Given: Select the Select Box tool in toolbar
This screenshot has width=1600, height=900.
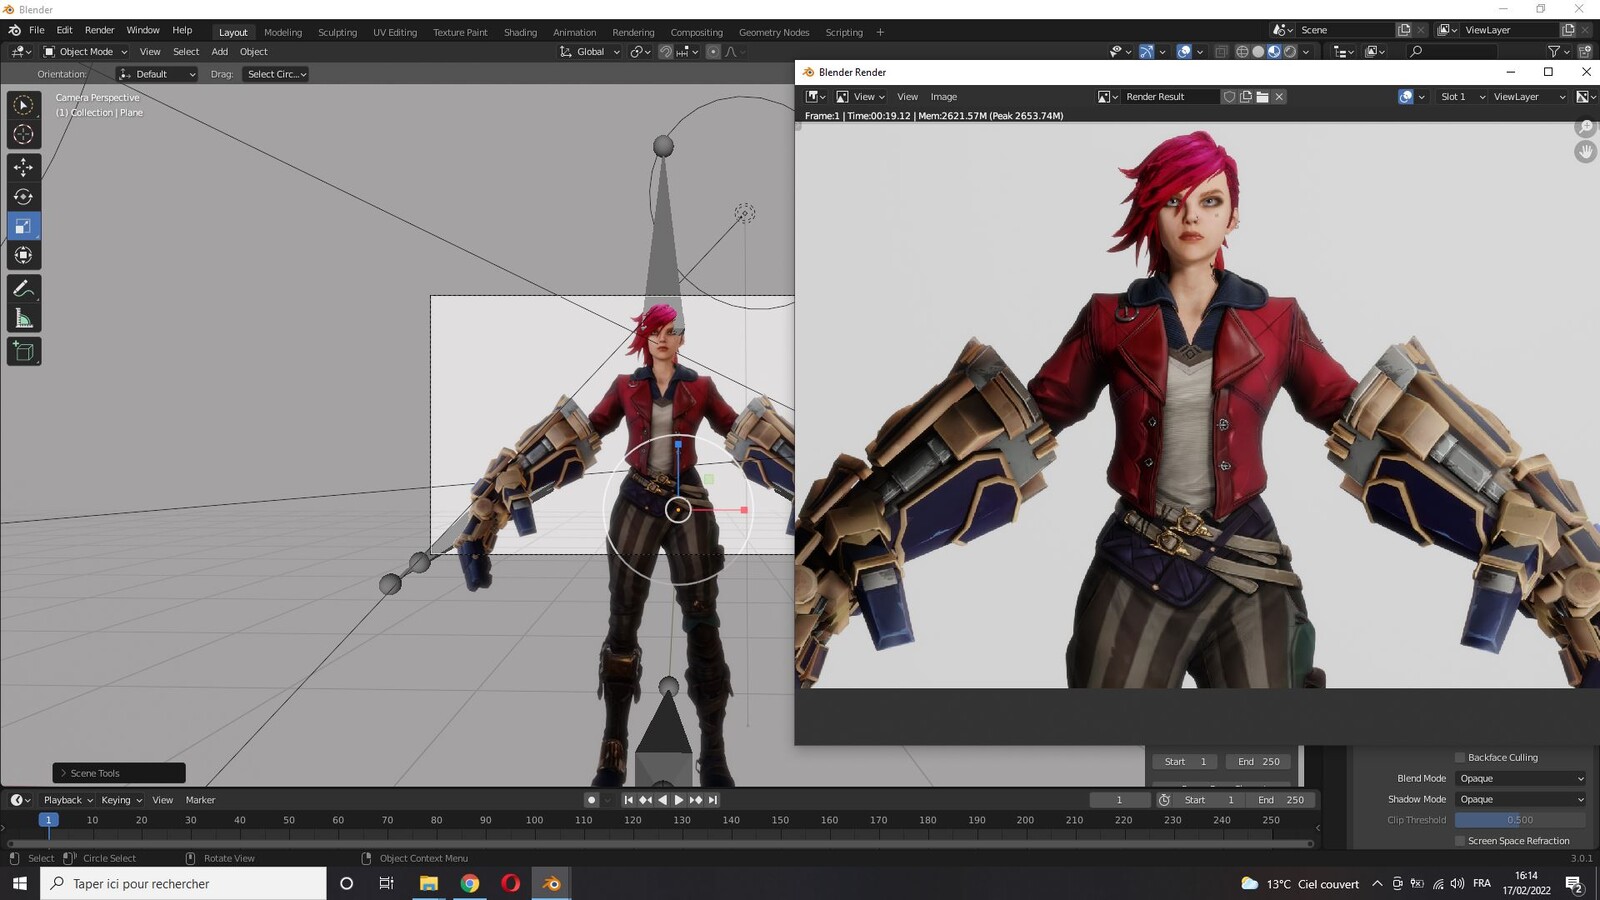Looking at the screenshot, I should pos(24,105).
